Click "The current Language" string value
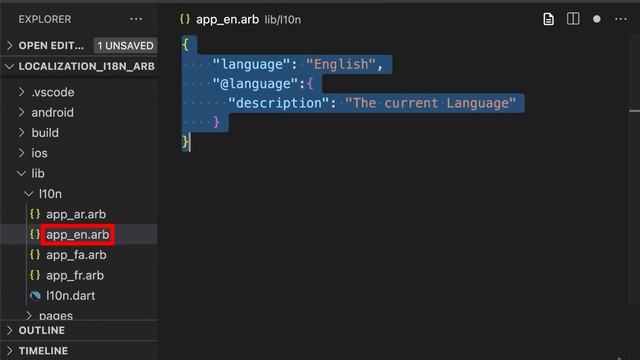Screen dimensions: 640x360 (431, 103)
